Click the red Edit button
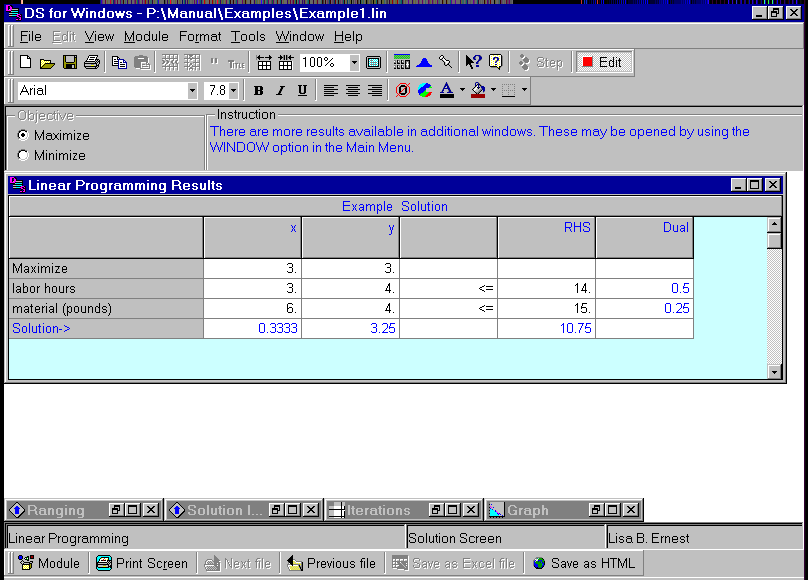 coord(602,62)
